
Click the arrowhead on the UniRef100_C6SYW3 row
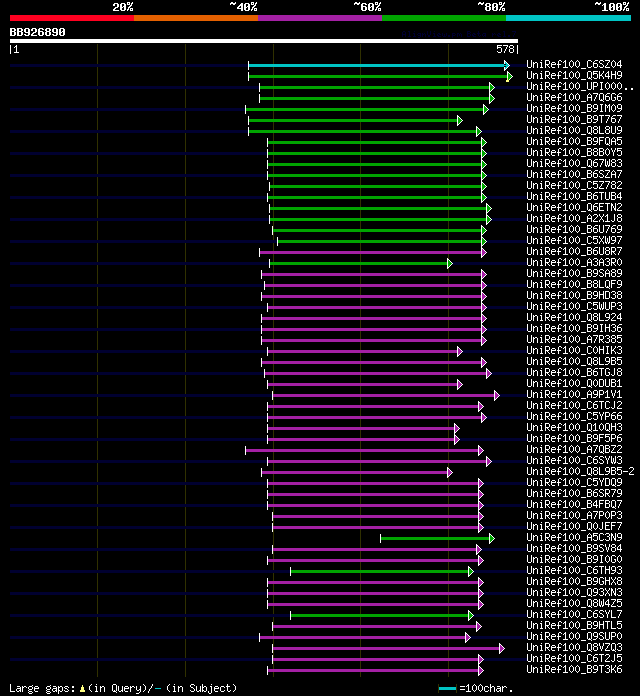coord(489,462)
